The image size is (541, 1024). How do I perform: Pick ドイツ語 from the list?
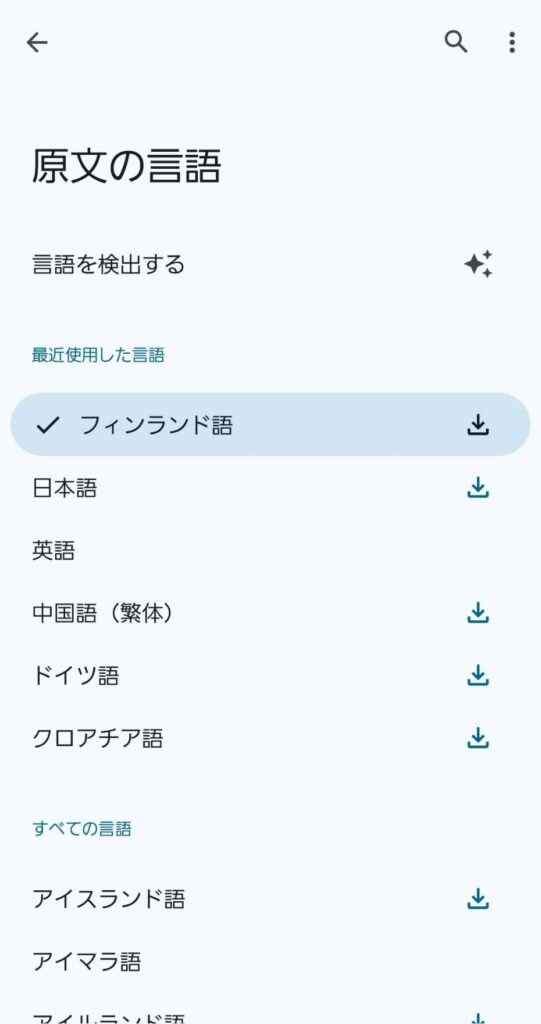click(x=270, y=675)
